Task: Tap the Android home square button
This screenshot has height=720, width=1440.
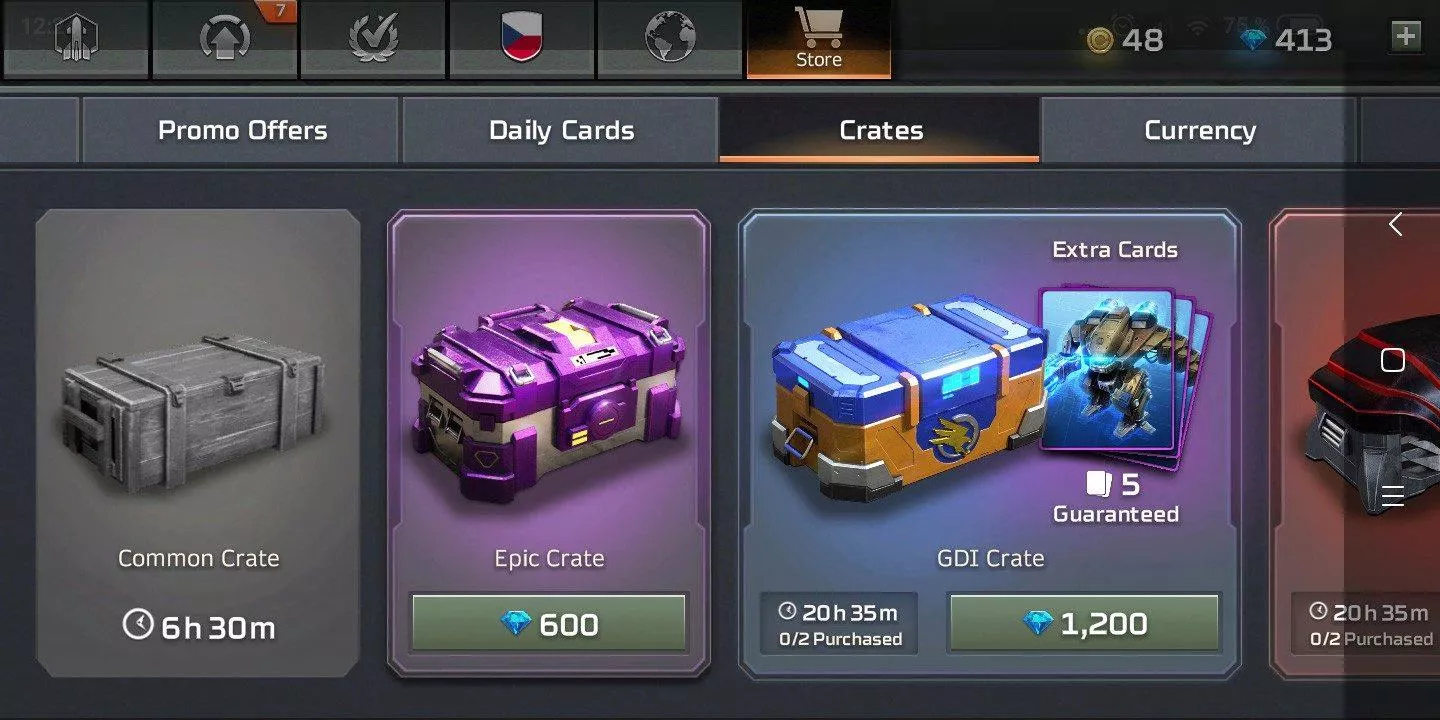Action: [x=1393, y=360]
